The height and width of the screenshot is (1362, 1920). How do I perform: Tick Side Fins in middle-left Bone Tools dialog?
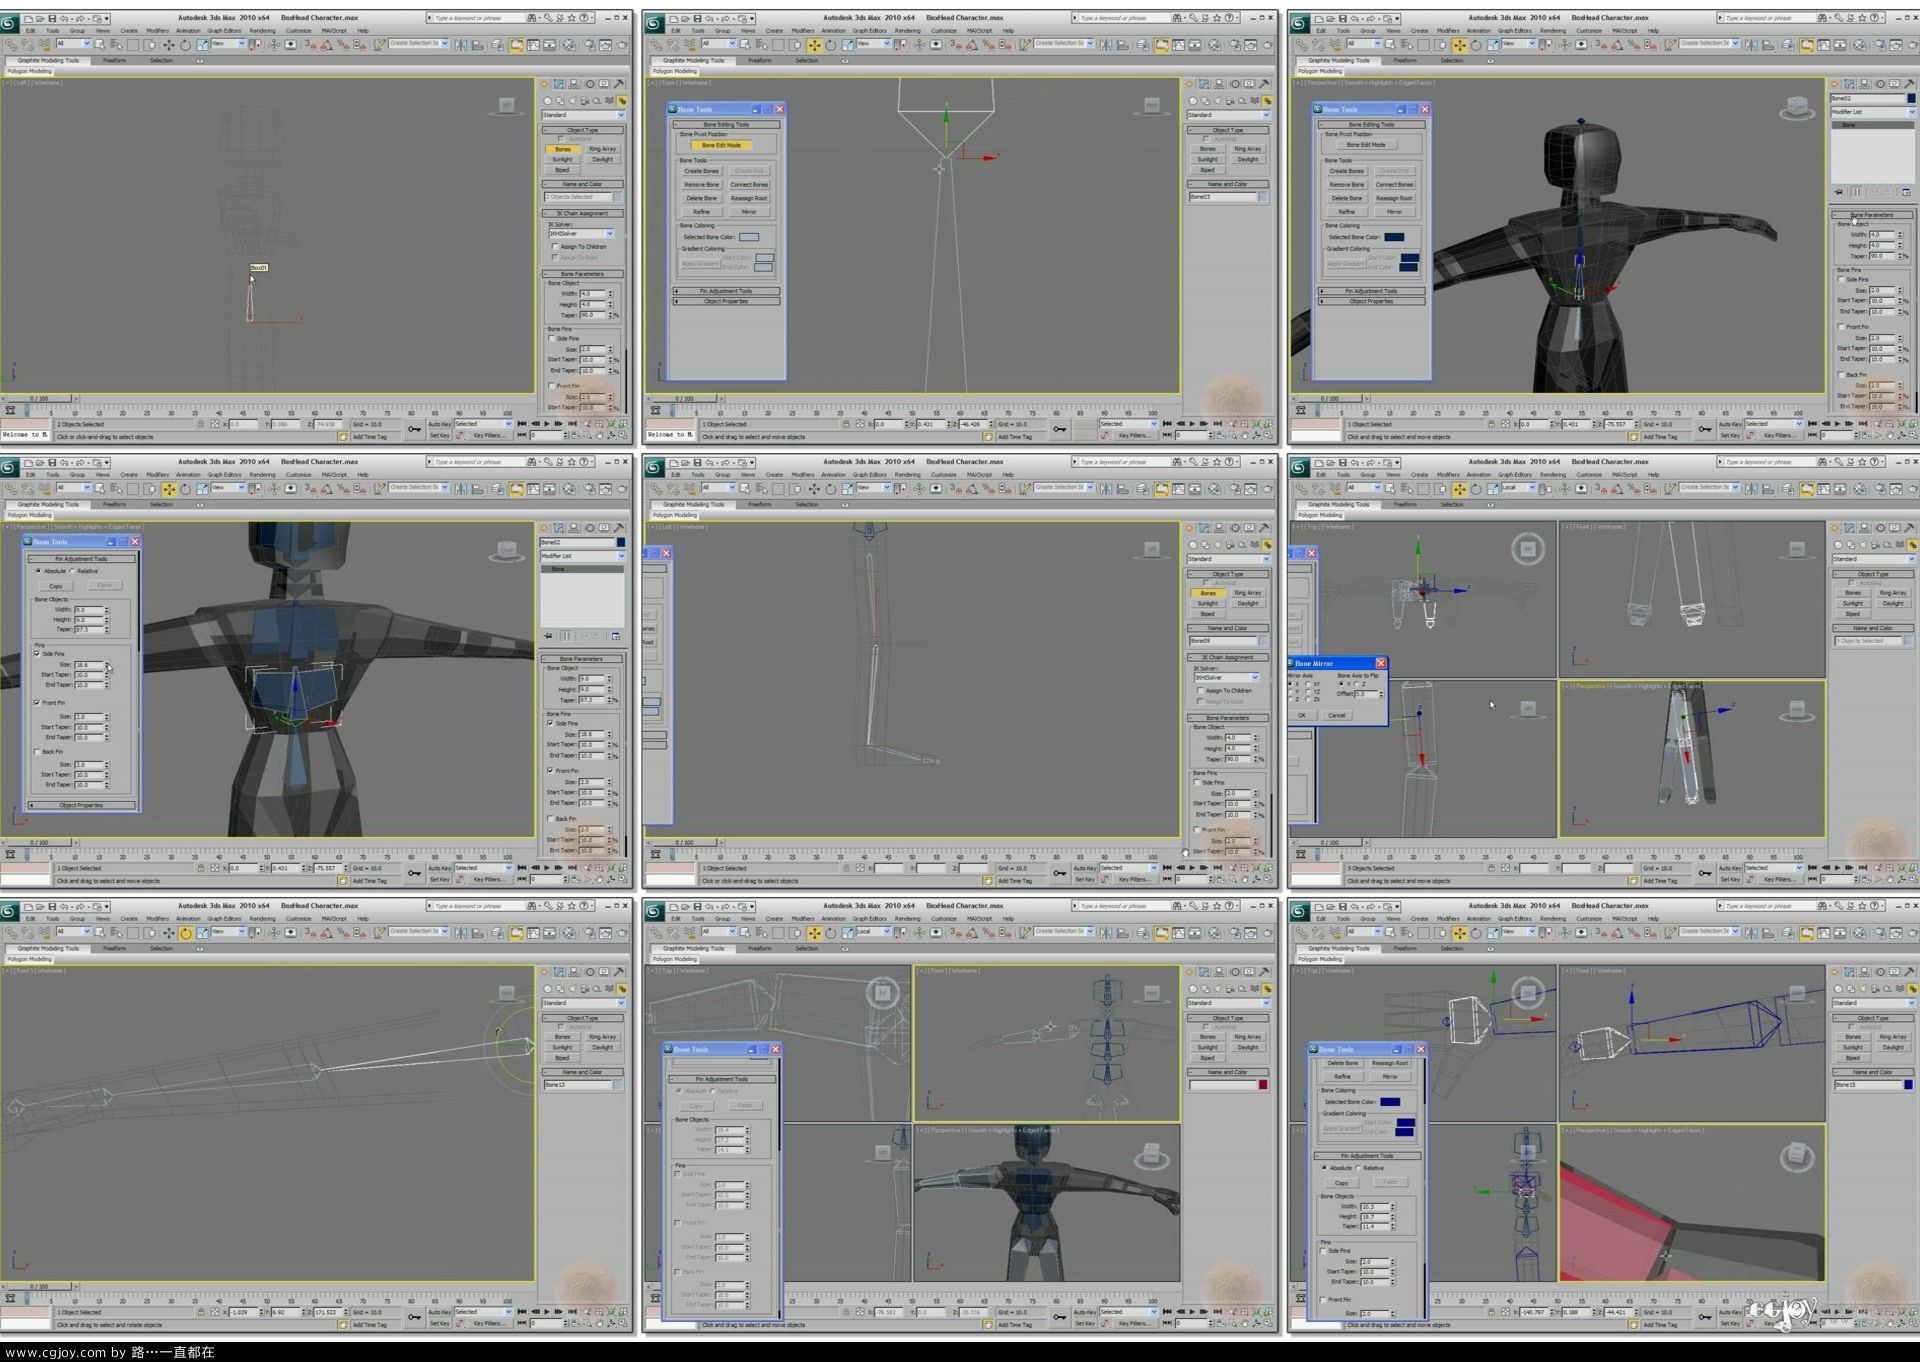click(x=37, y=654)
